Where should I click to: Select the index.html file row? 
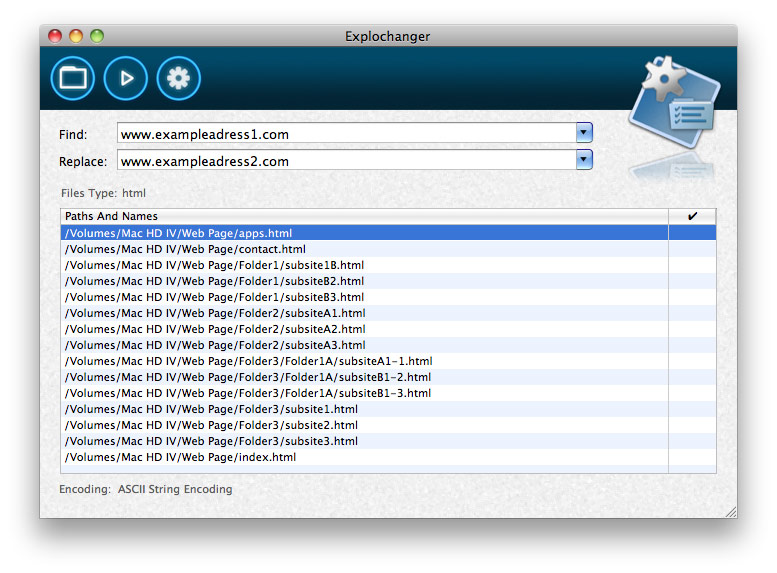tap(388, 457)
